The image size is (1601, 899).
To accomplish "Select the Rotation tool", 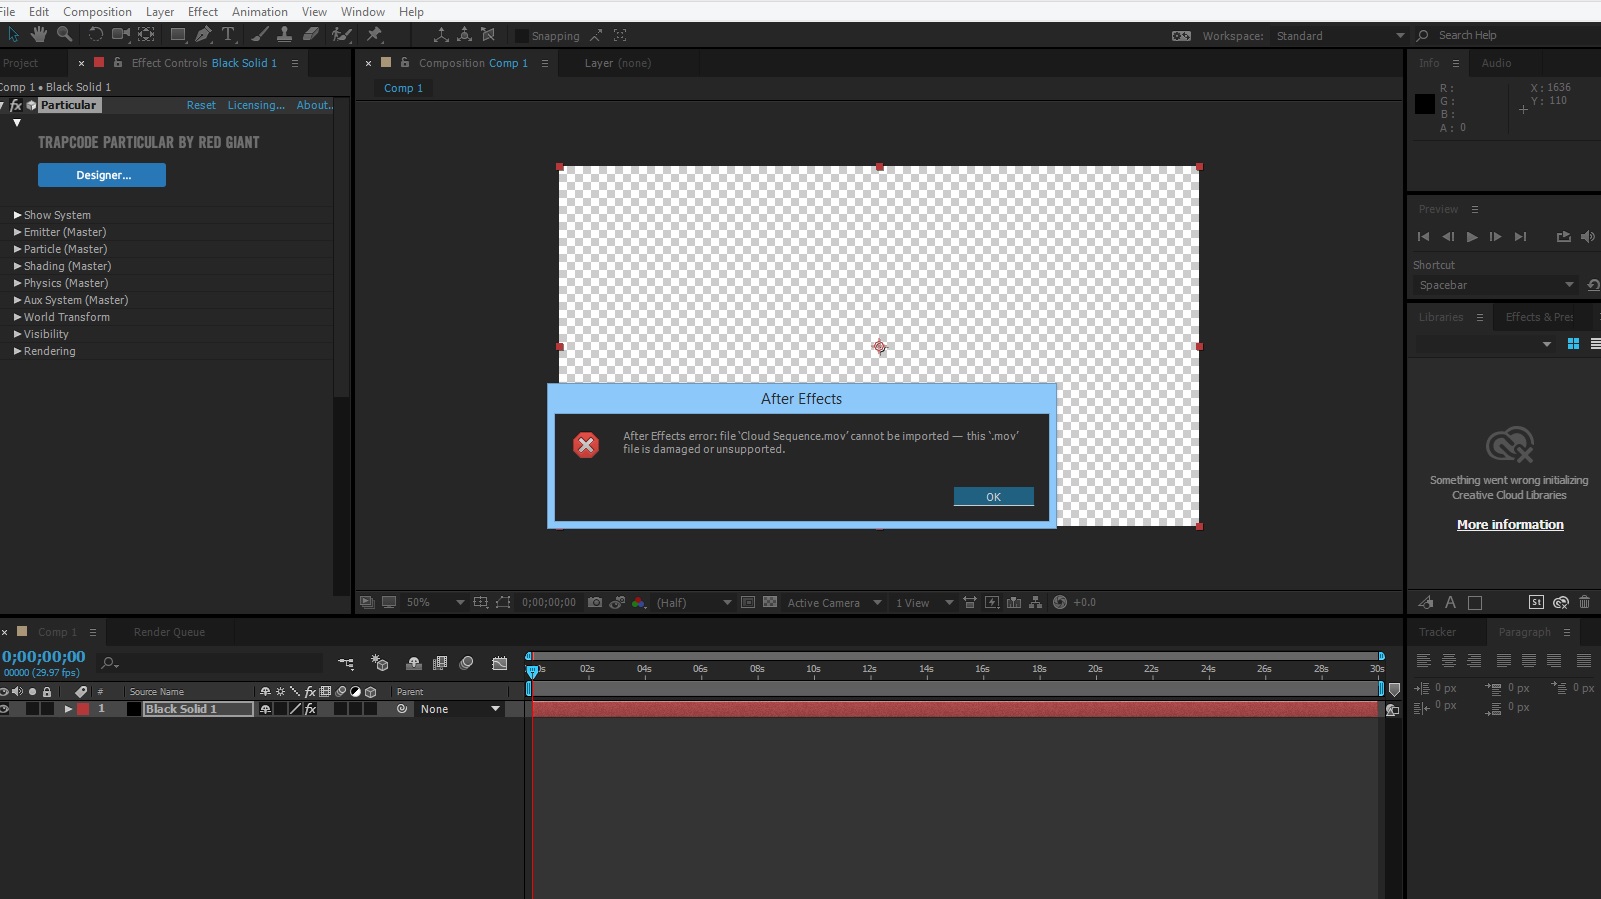I will pos(96,35).
